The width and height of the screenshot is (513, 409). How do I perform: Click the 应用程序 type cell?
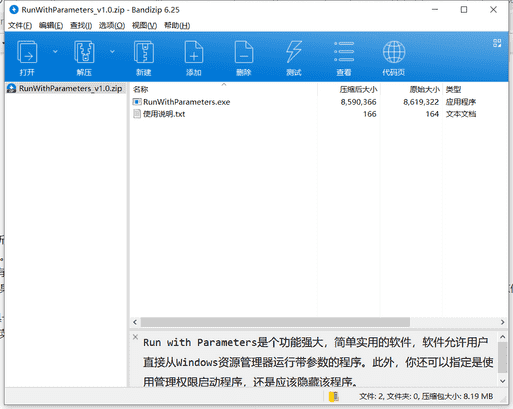pos(461,102)
